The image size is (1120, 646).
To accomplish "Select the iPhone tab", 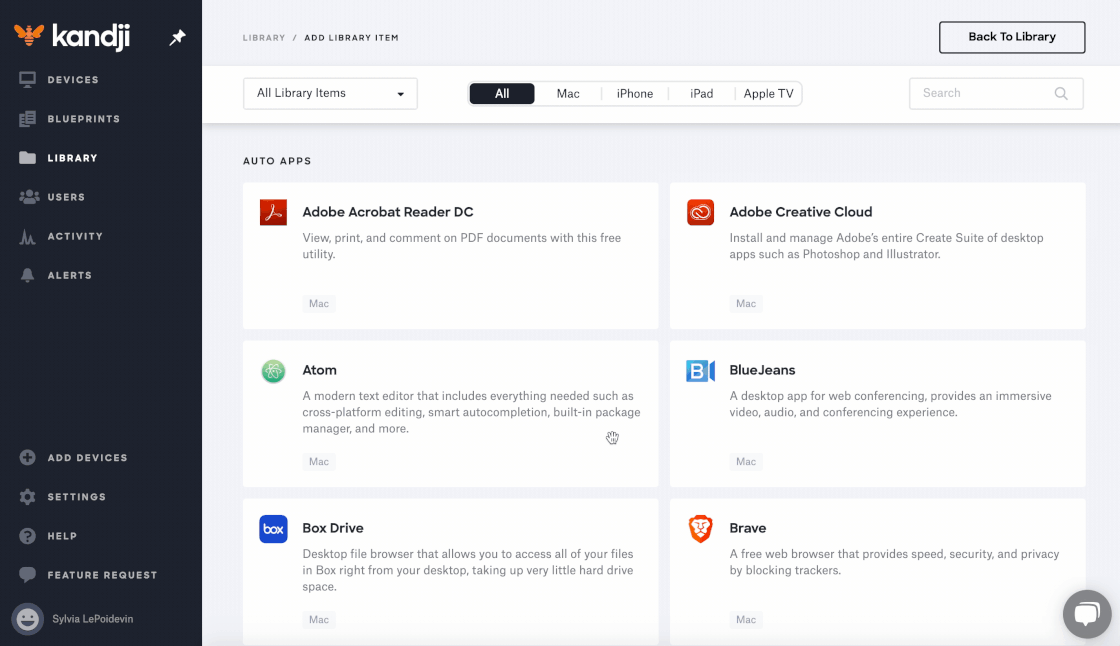I will [634, 92].
